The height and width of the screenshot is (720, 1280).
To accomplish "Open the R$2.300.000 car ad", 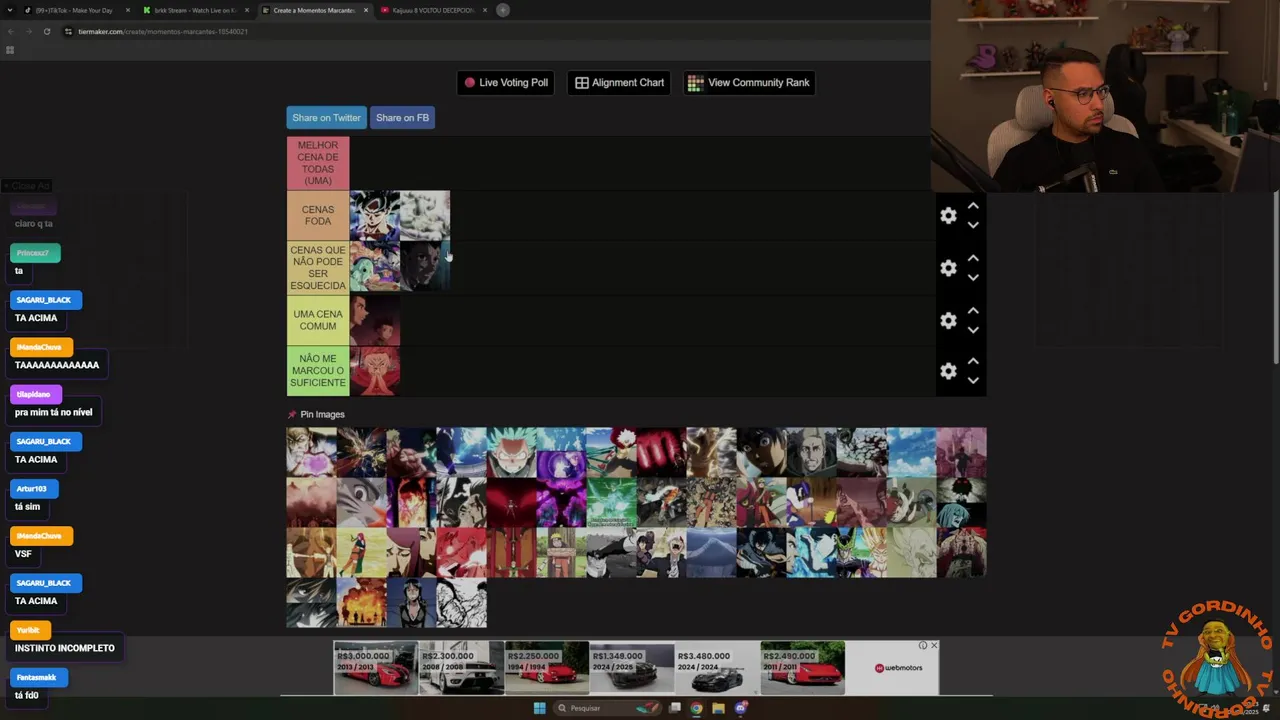I will pyautogui.click(x=461, y=668).
